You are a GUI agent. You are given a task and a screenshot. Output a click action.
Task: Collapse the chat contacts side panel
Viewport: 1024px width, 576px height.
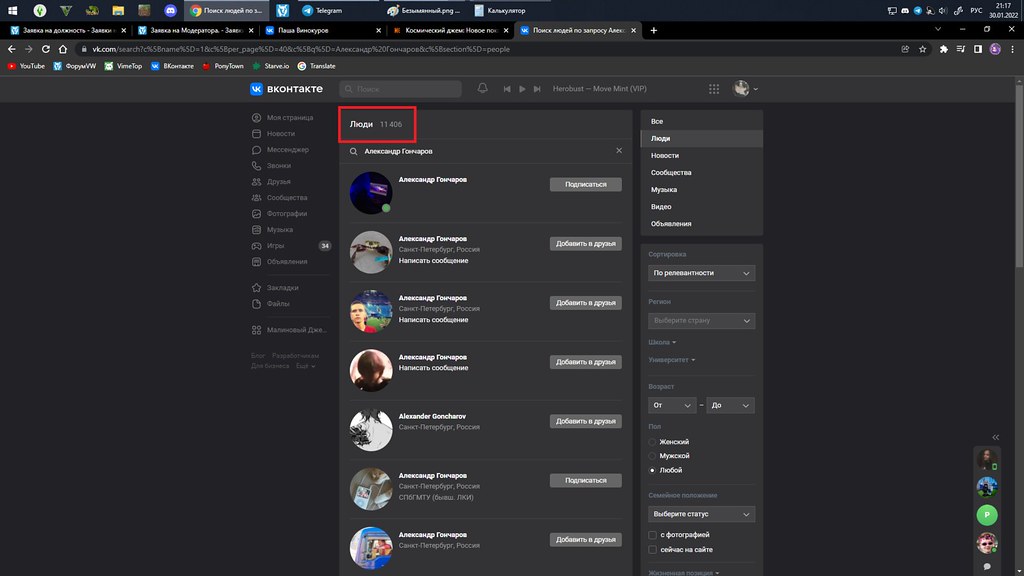coord(995,437)
